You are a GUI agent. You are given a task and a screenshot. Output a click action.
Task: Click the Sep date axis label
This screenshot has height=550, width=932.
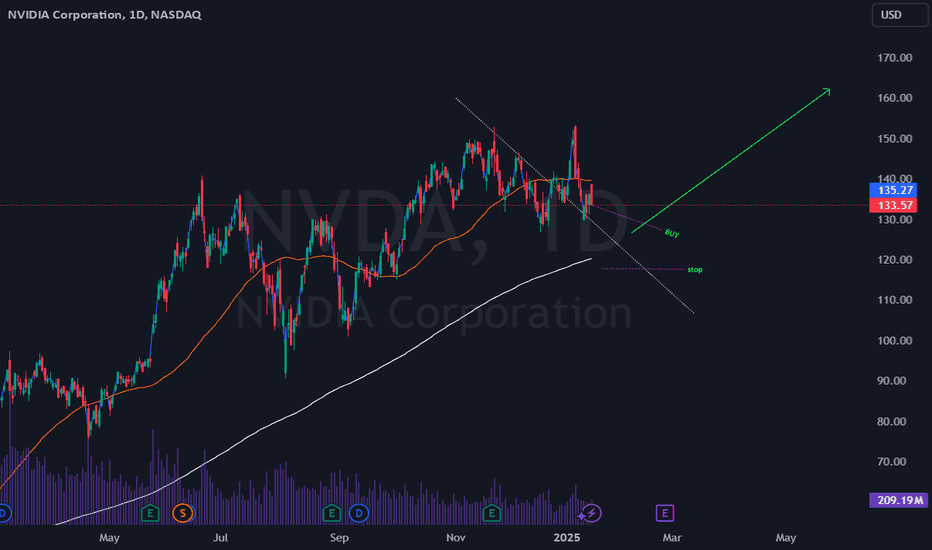coord(339,538)
